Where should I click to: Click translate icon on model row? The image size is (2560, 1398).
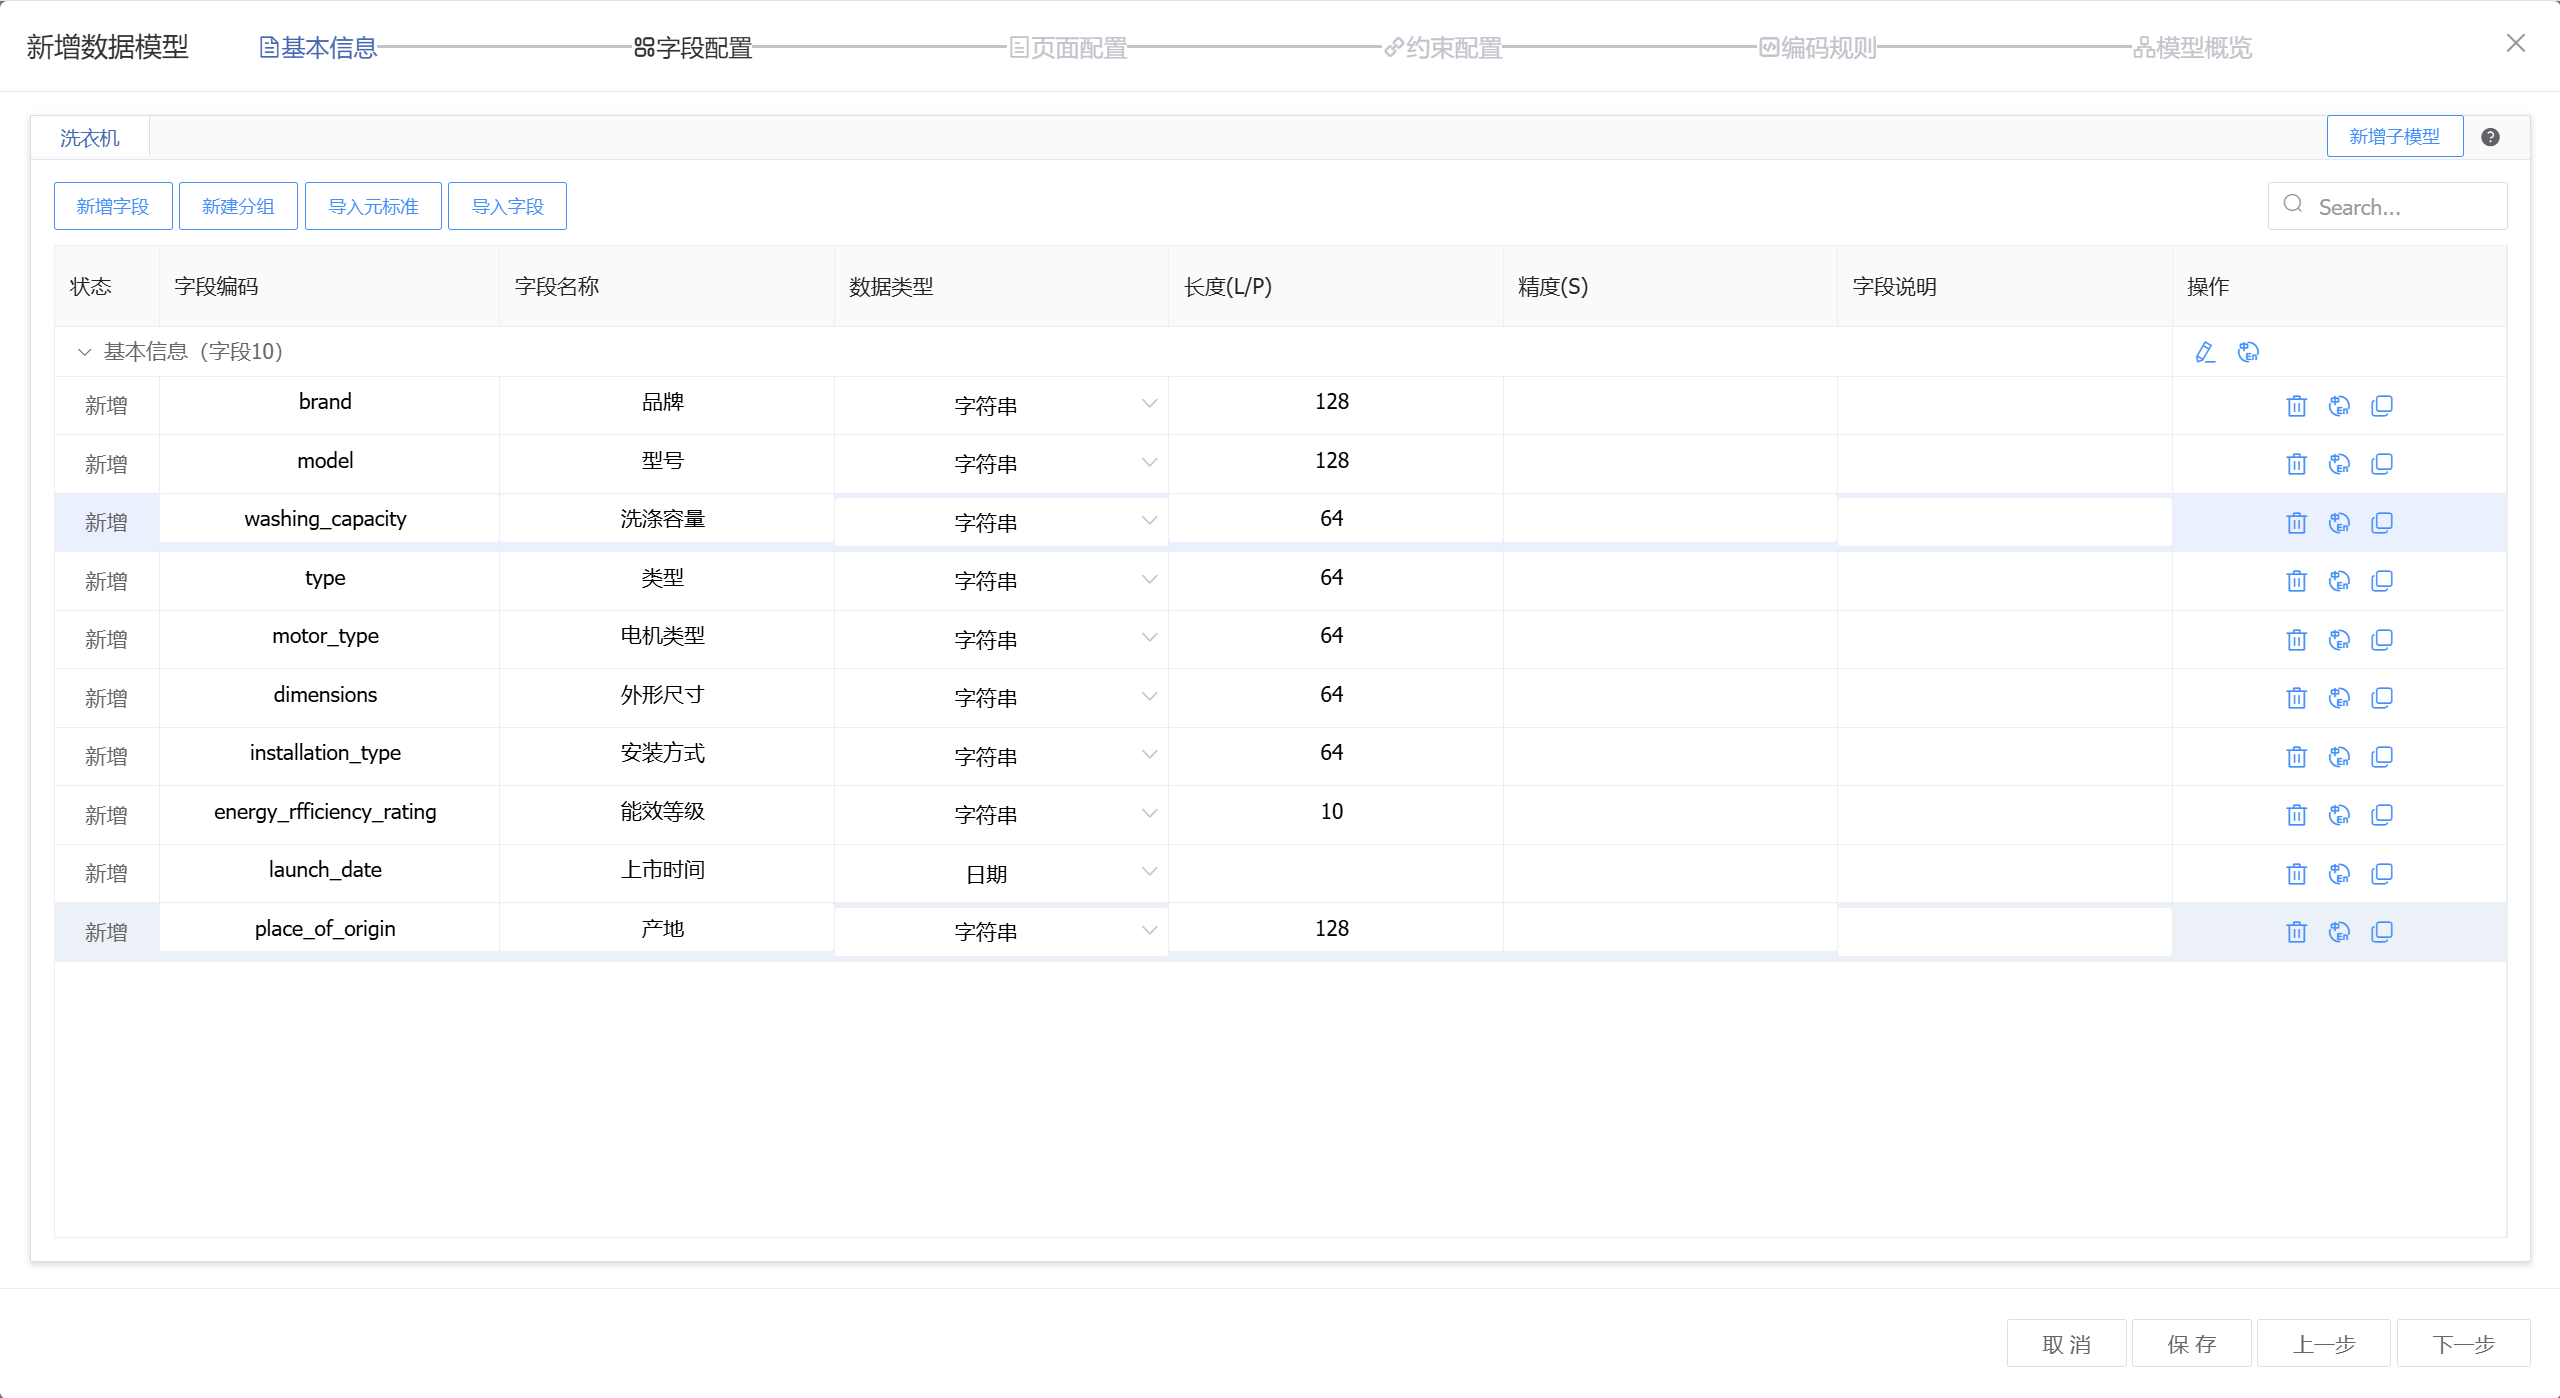pyautogui.click(x=2339, y=464)
